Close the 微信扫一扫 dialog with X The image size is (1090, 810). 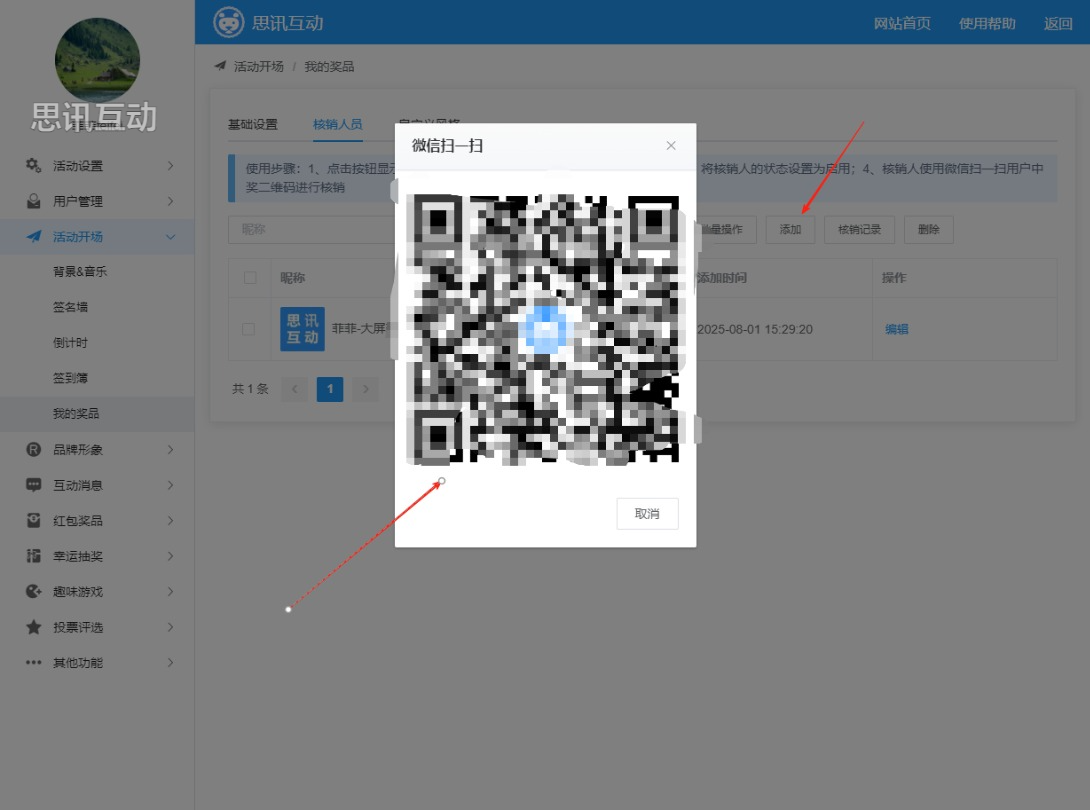point(671,145)
